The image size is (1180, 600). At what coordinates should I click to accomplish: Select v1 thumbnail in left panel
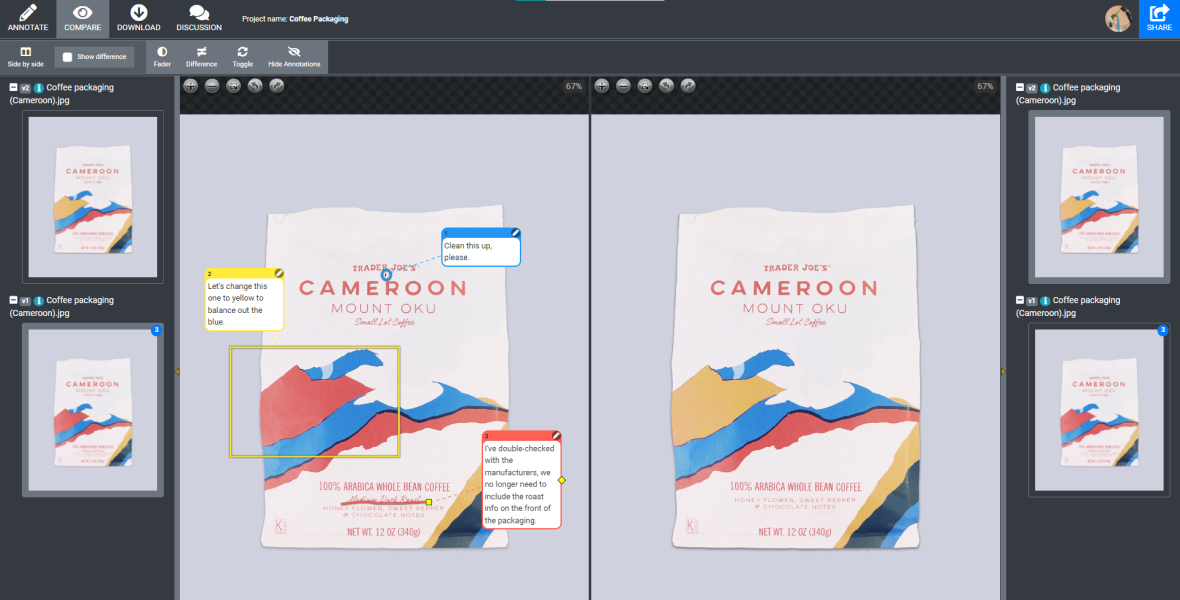(x=93, y=410)
